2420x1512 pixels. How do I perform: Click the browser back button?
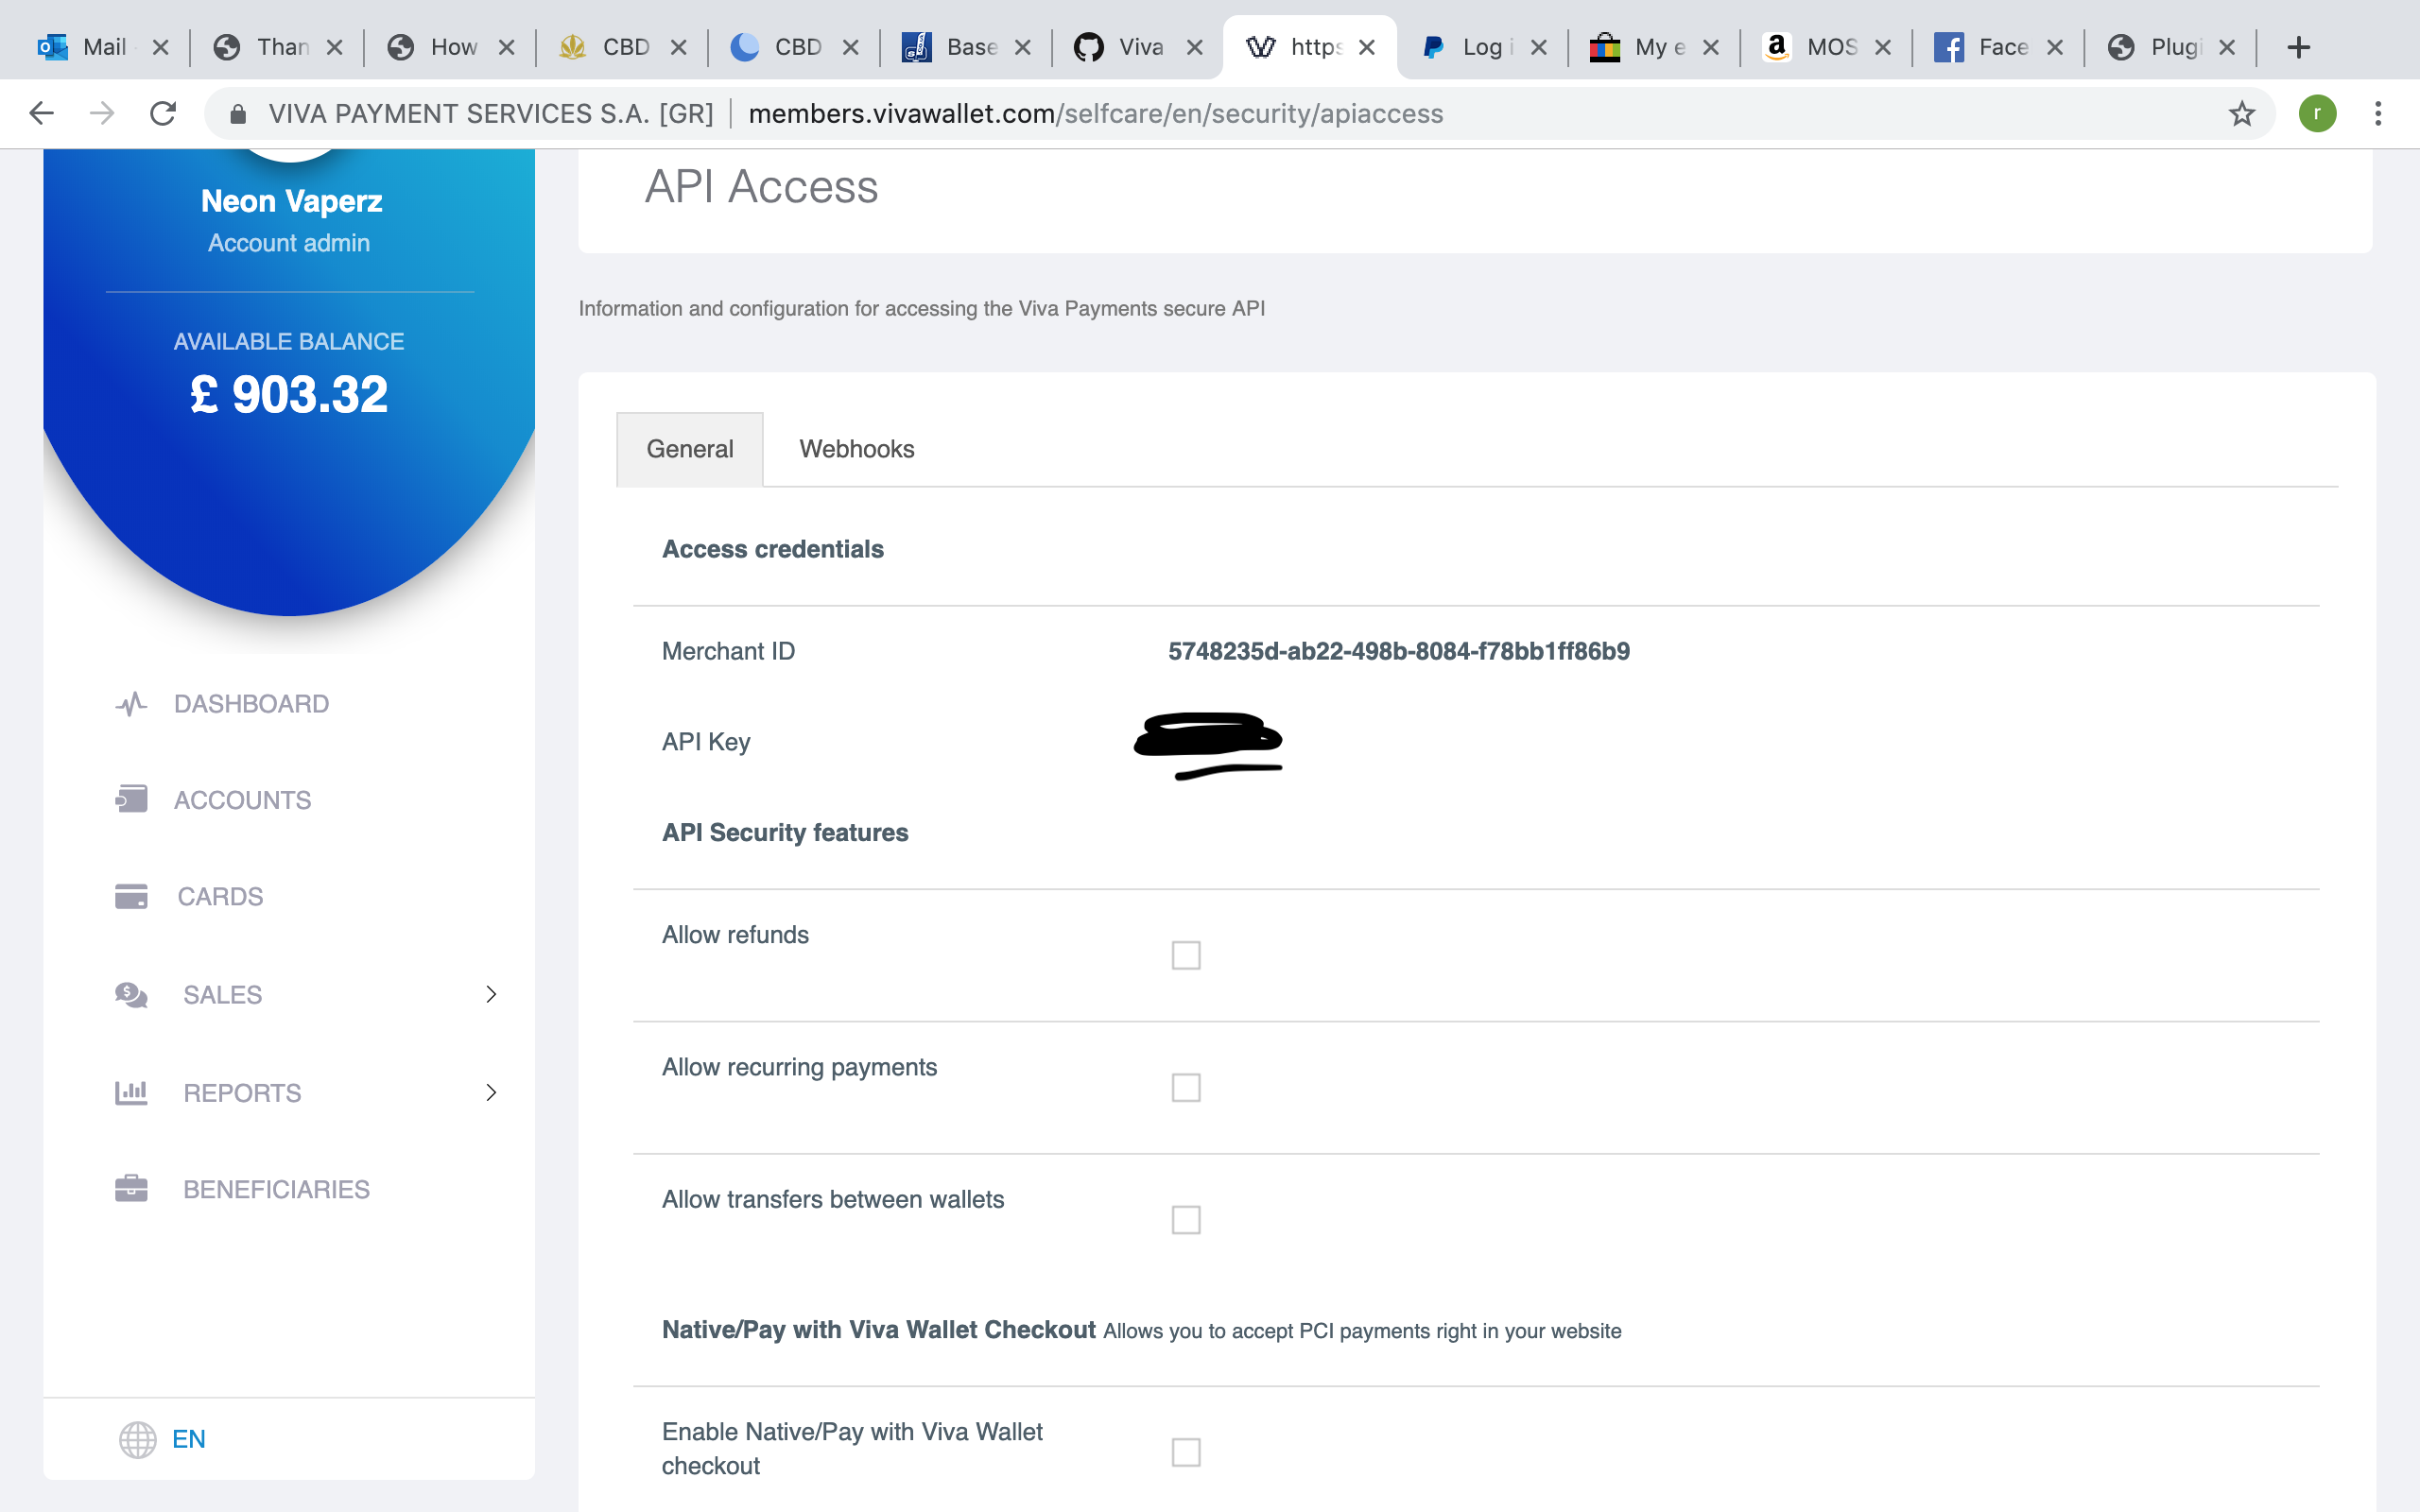pos(41,113)
